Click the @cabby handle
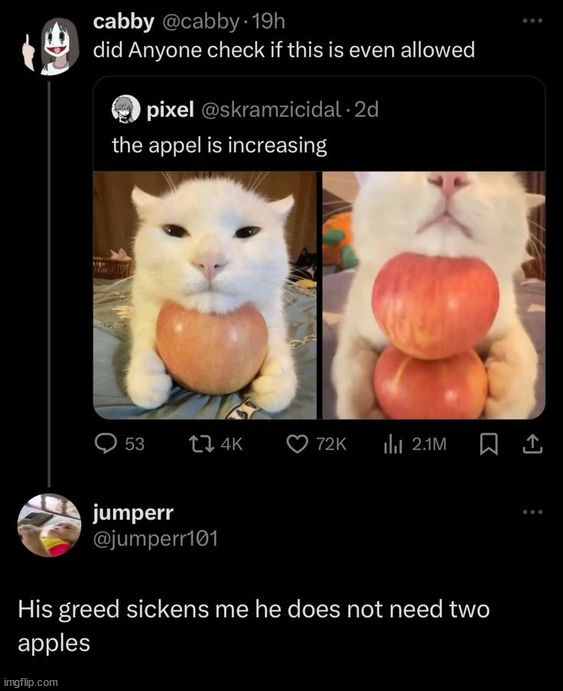Image resolution: width=563 pixels, height=691 pixels. pos(201,22)
